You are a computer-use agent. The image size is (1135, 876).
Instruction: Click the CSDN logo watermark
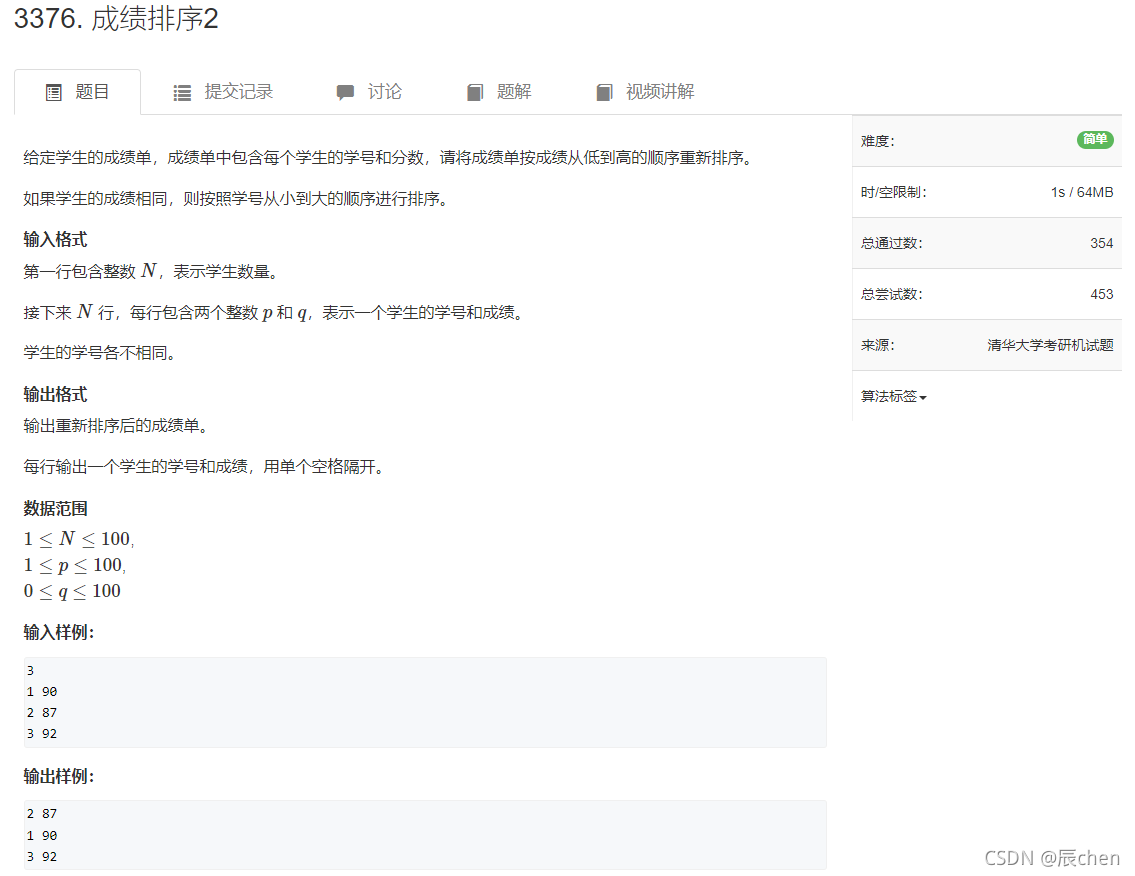point(1012,857)
